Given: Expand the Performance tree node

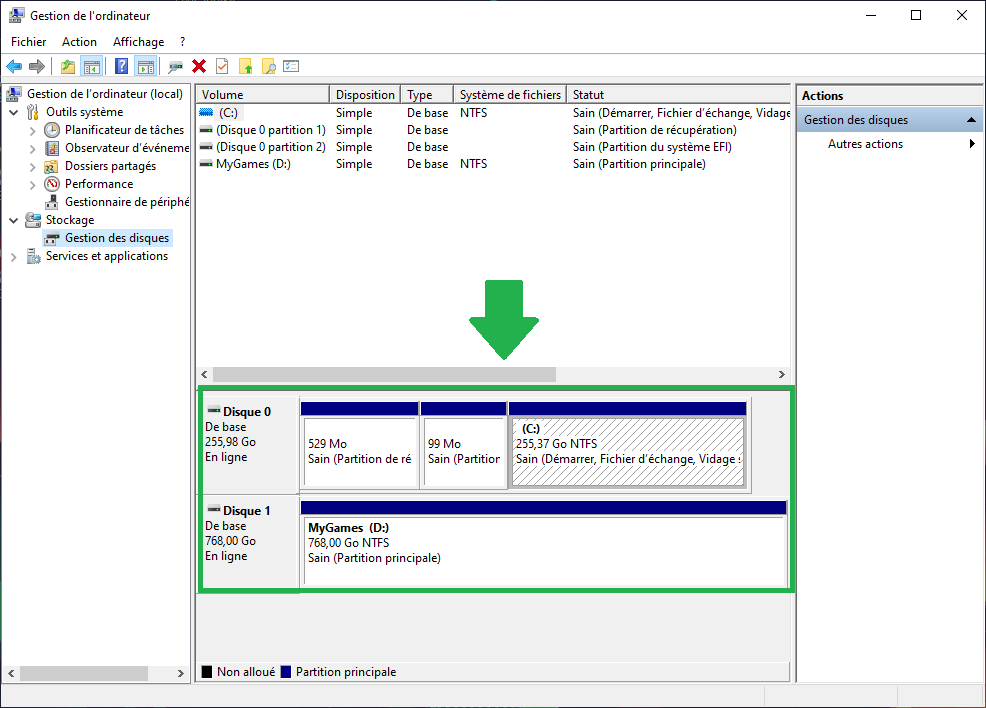Looking at the screenshot, I should click(33, 185).
